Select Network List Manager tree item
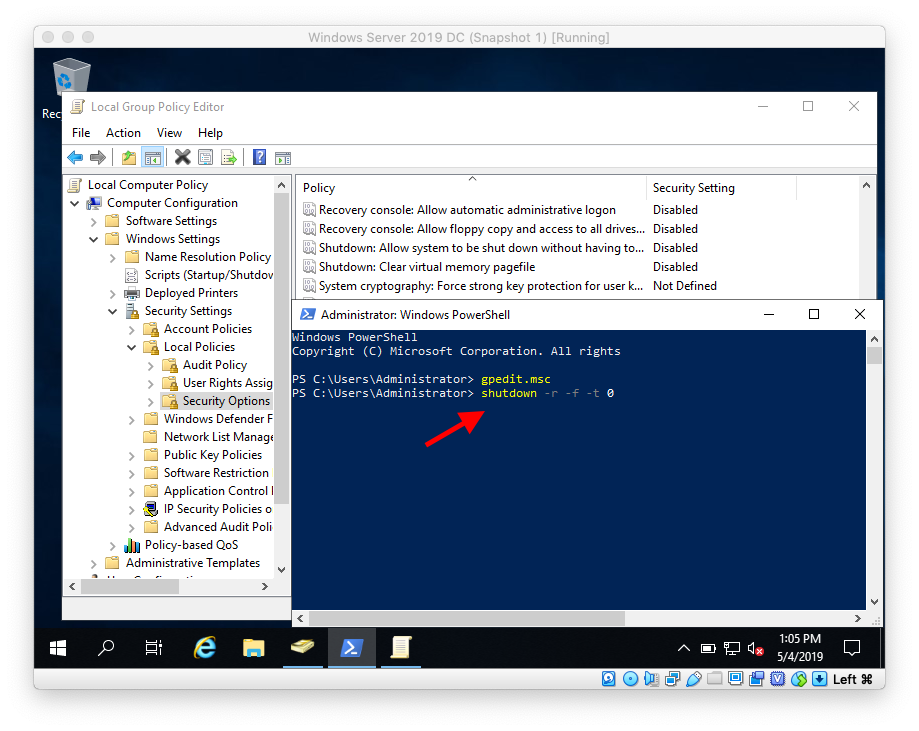The image size is (919, 731). click(x=218, y=437)
